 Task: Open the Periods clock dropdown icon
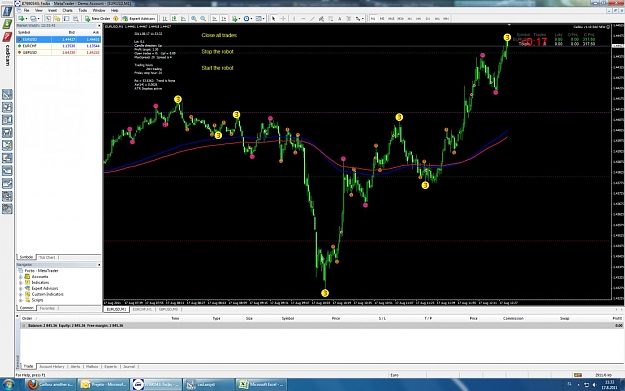coord(247,18)
